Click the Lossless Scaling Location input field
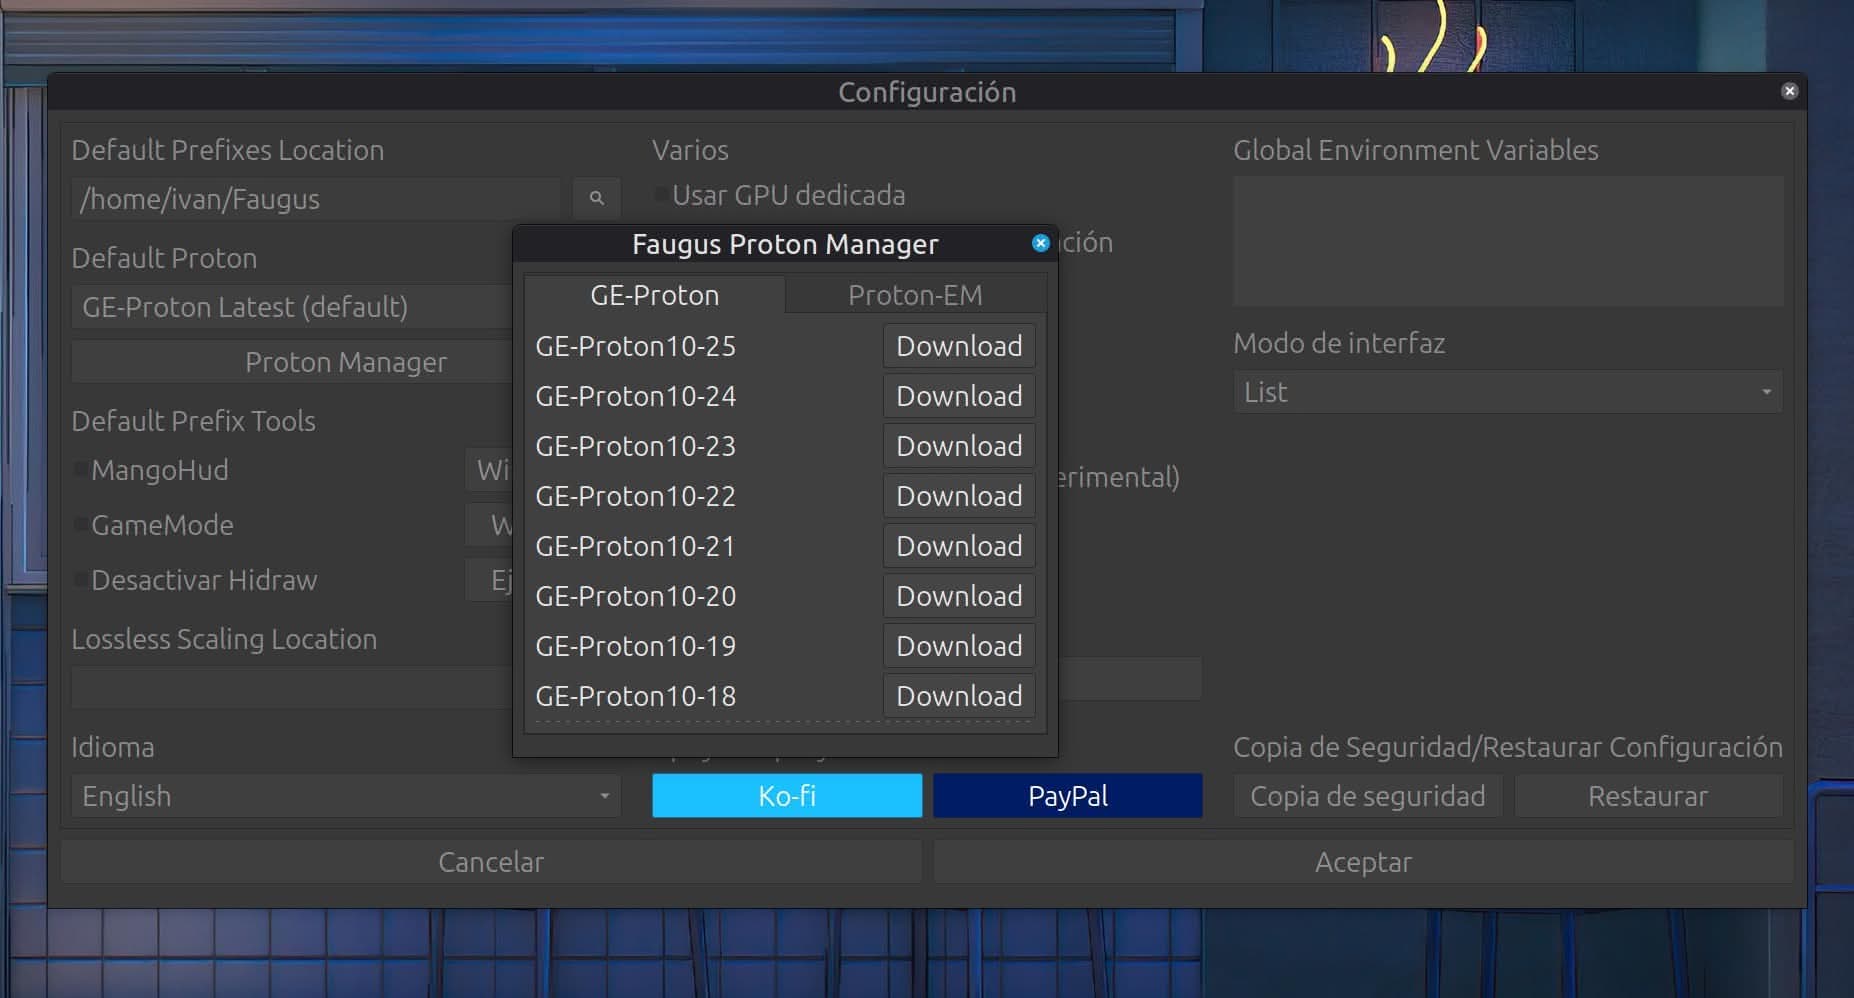The height and width of the screenshot is (998, 1854). click(x=290, y=686)
